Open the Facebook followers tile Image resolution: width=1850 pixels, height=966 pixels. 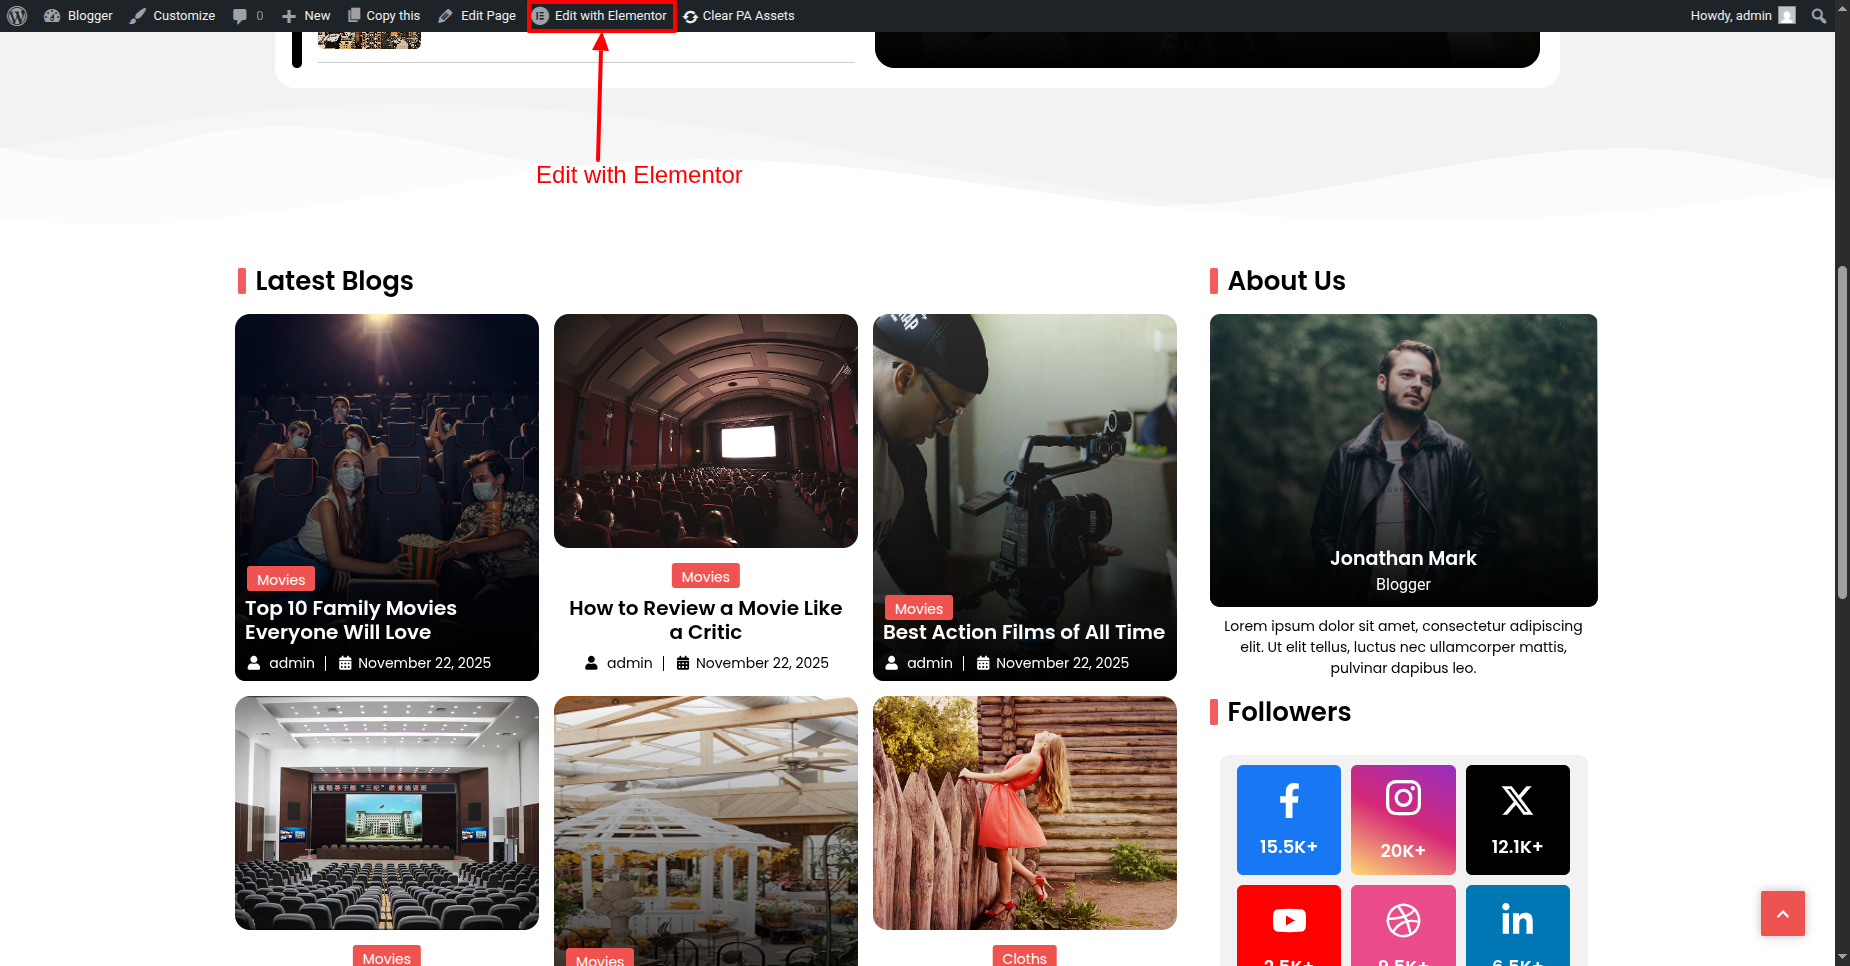1288,819
